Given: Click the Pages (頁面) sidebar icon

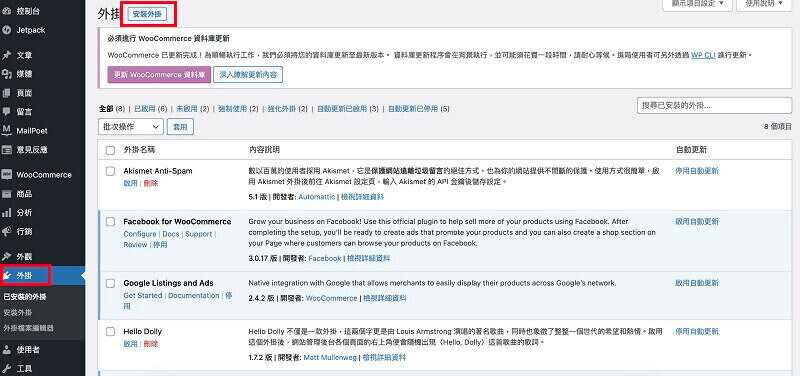Looking at the screenshot, I should click(7, 93).
